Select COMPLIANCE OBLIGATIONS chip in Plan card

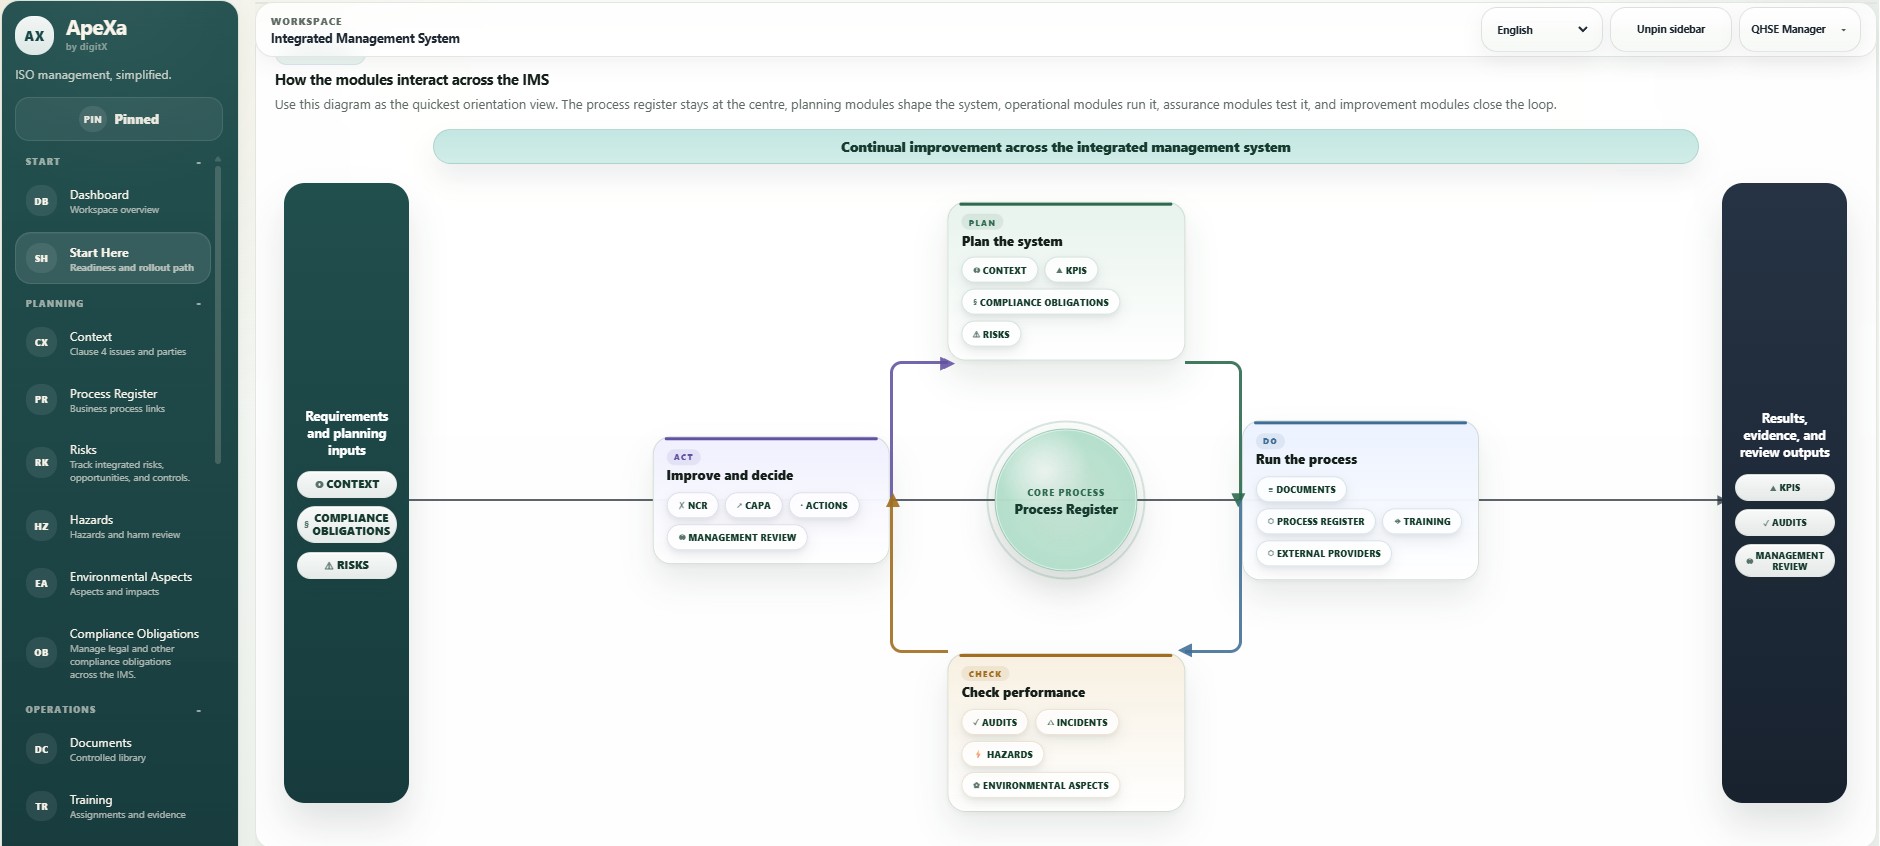coord(1040,302)
